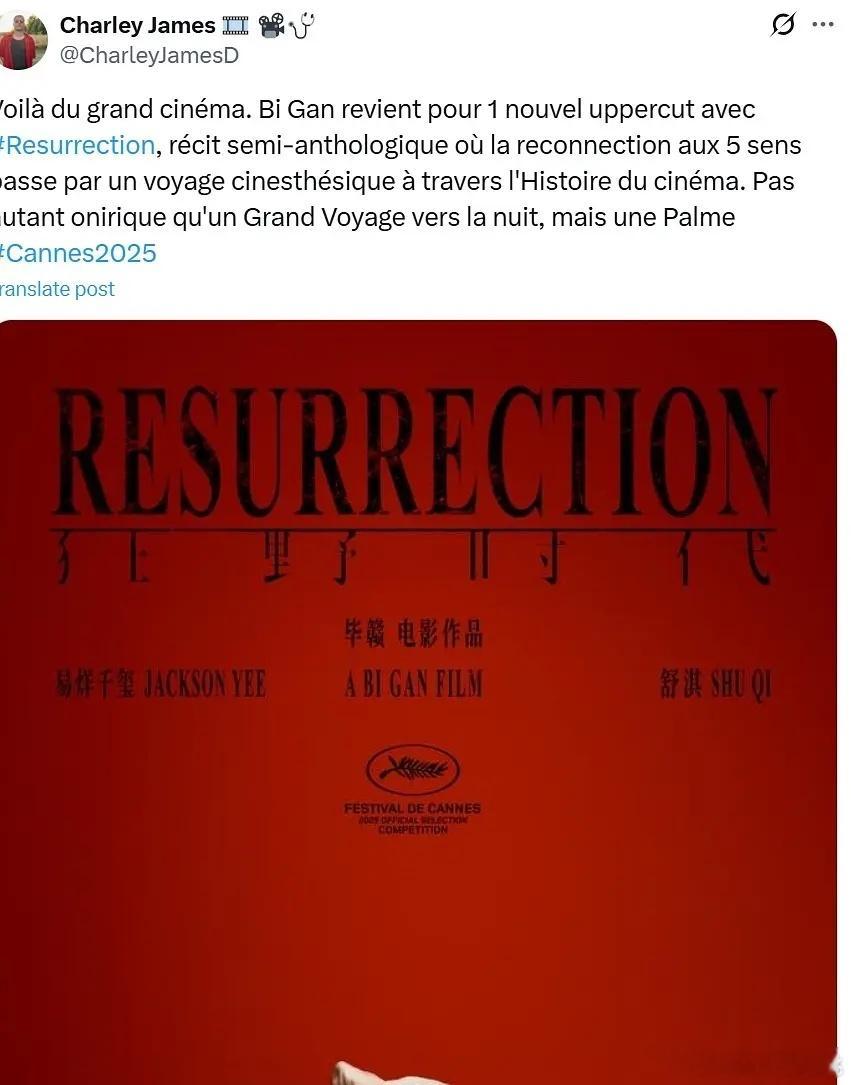Open the @CharleyJamesD handle link
The height and width of the screenshot is (1085, 851).
point(149,55)
